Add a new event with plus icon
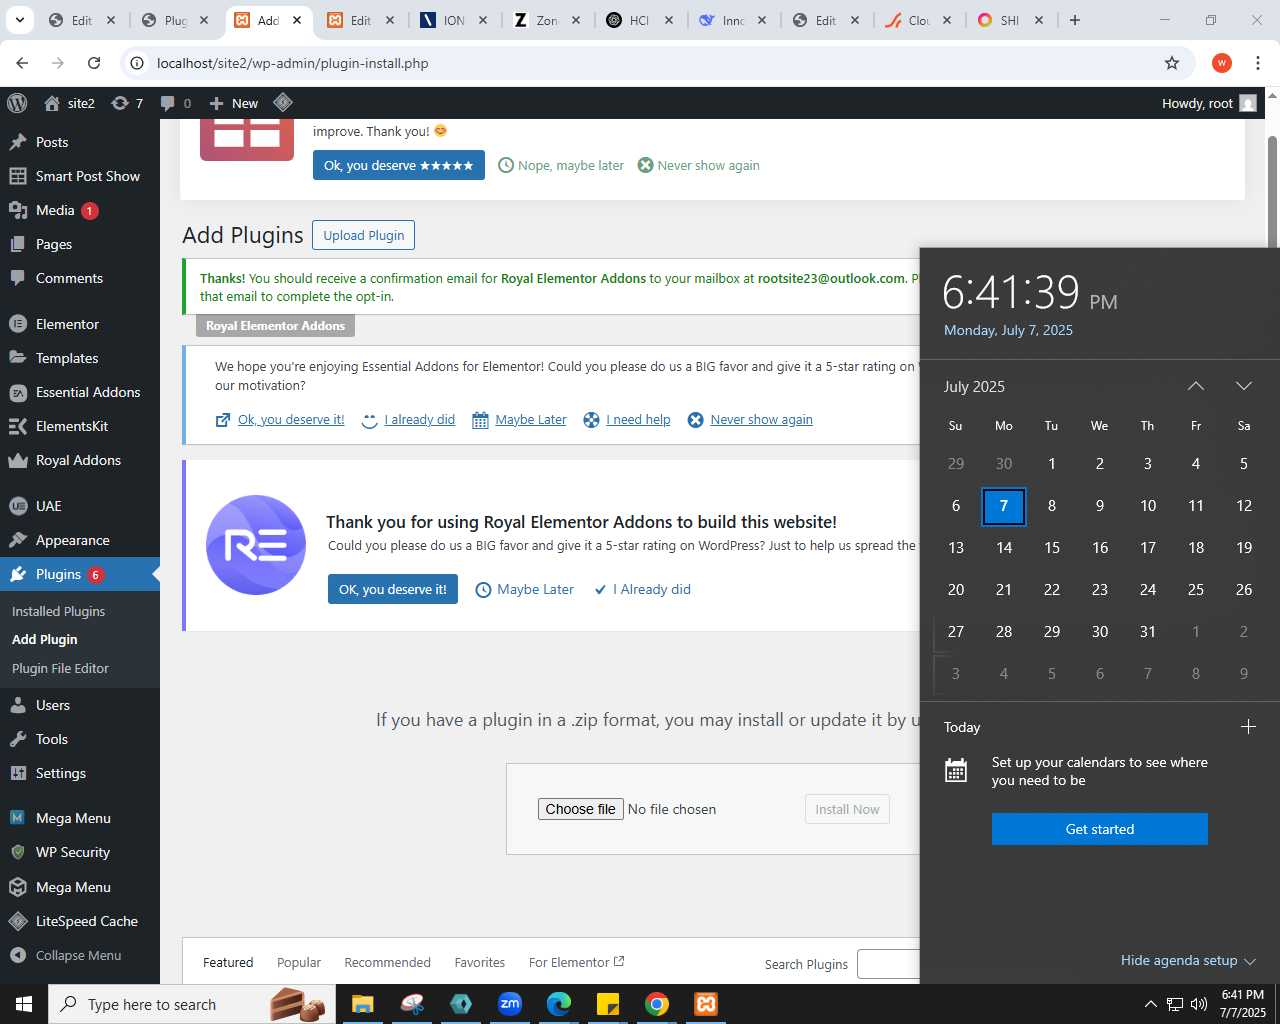The width and height of the screenshot is (1280, 1024). point(1248,727)
